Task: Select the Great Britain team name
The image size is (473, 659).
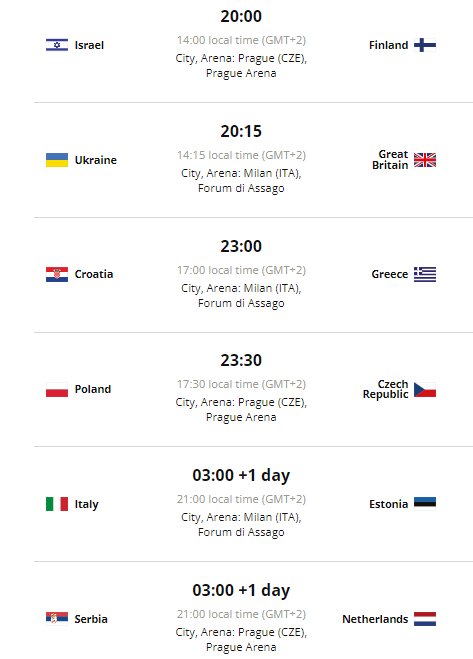Action: tap(390, 160)
